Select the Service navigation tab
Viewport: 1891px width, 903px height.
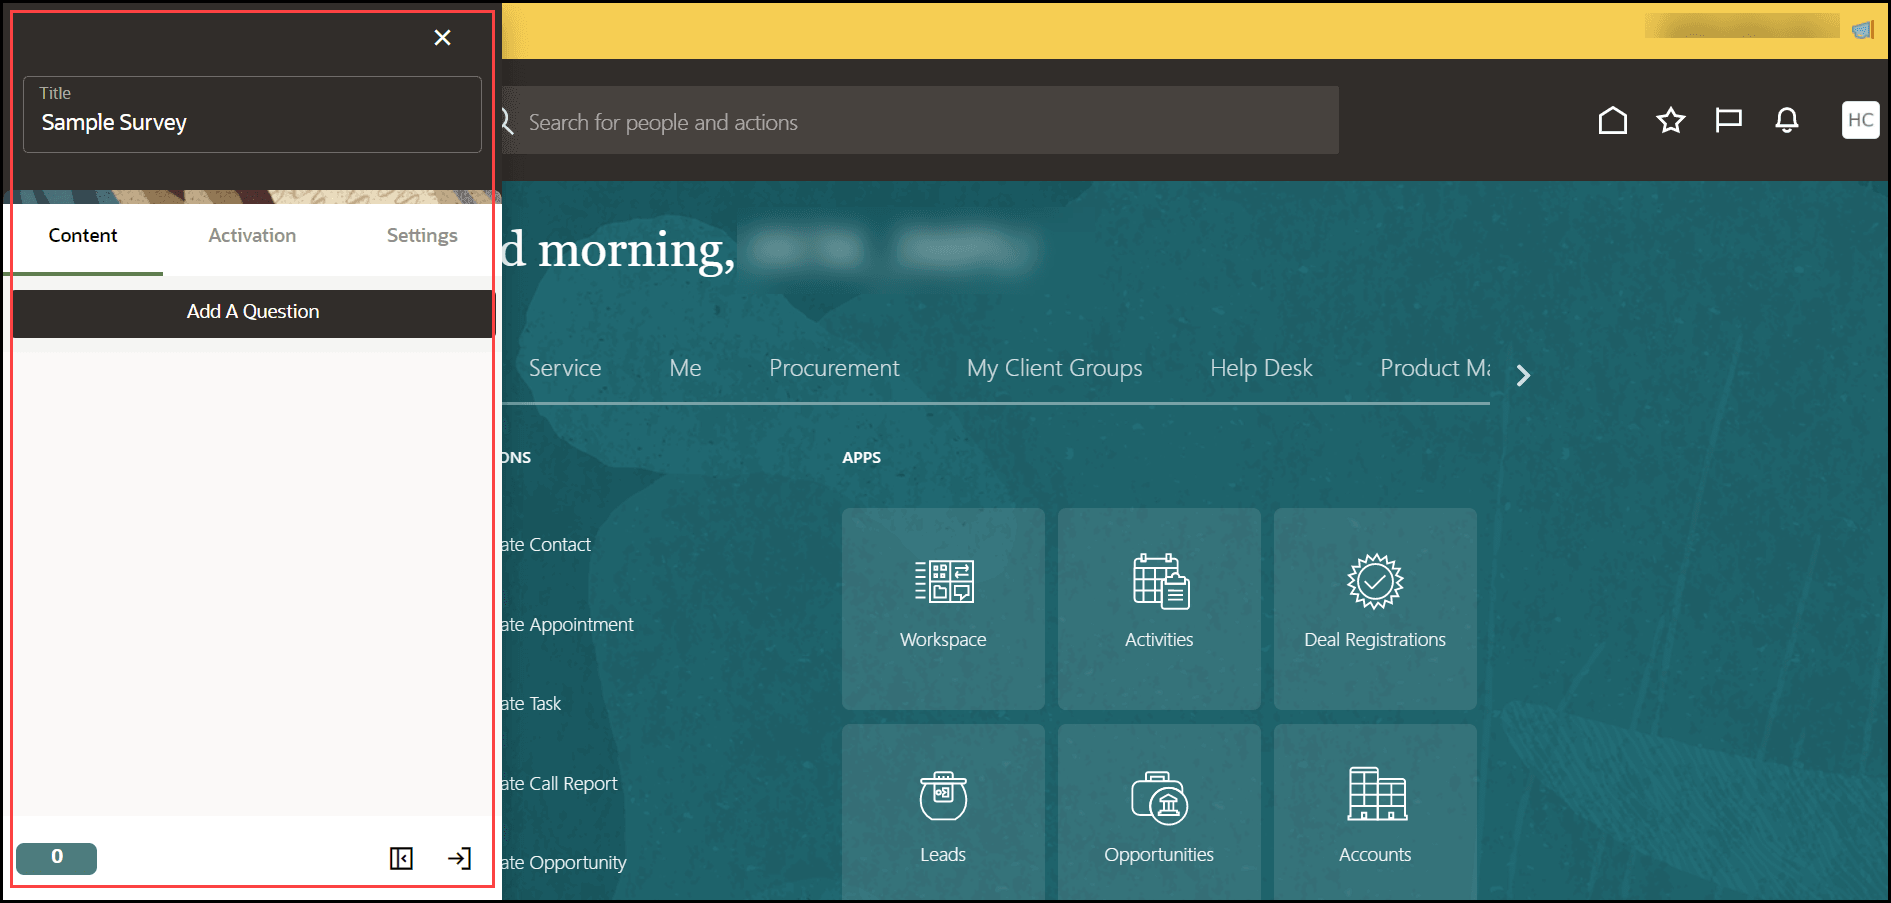point(565,368)
